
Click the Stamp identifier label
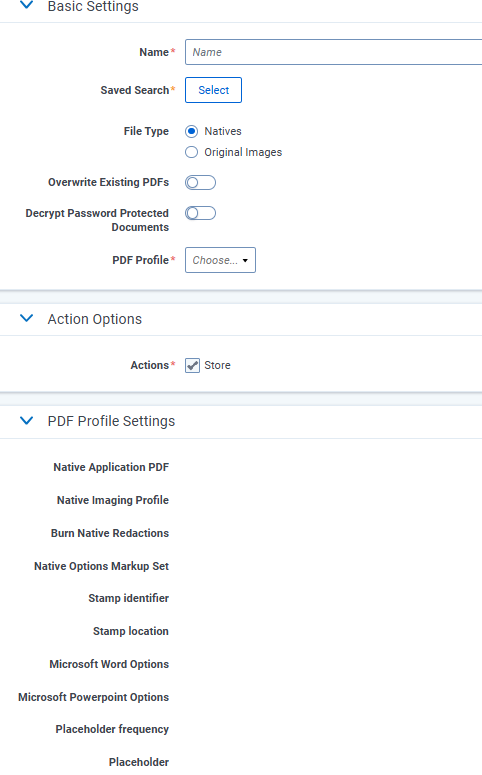(129, 598)
